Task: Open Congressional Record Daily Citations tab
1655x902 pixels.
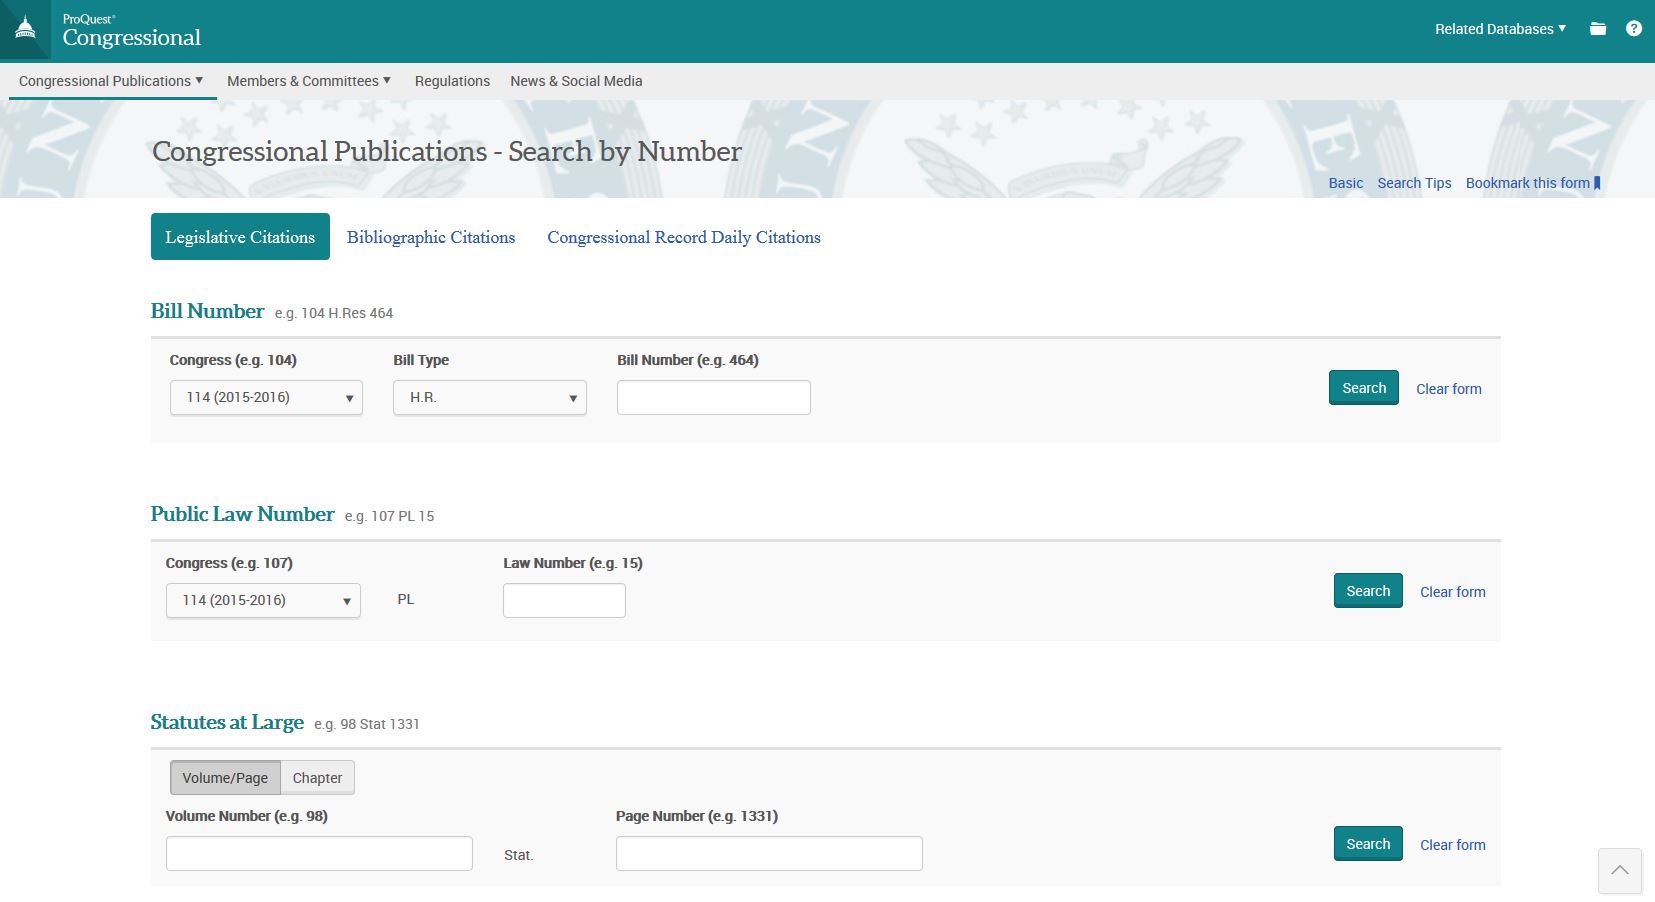Action: click(683, 237)
